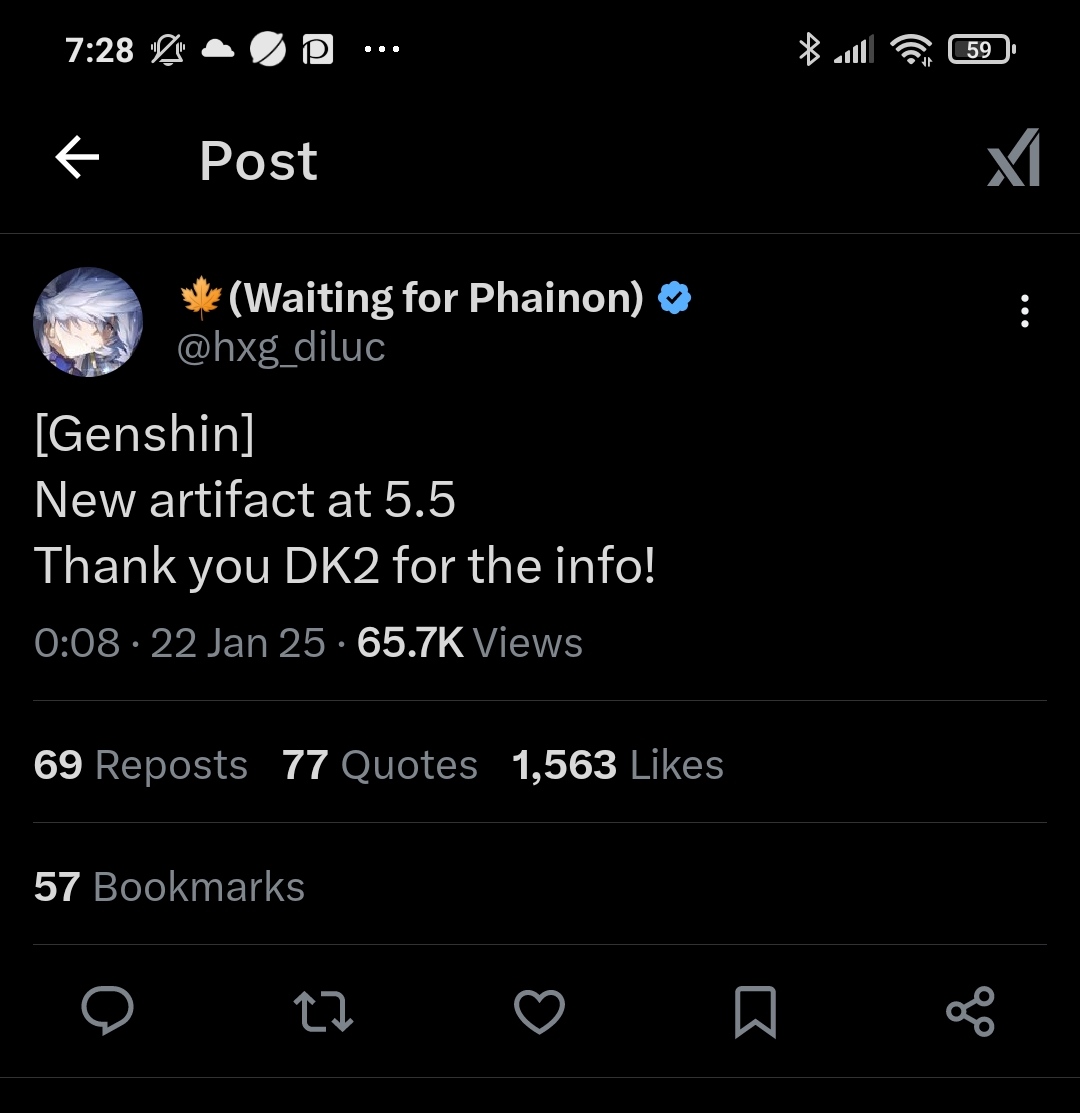The height and width of the screenshot is (1113, 1080).
Task: Tap the share icon
Action: tap(969, 1011)
